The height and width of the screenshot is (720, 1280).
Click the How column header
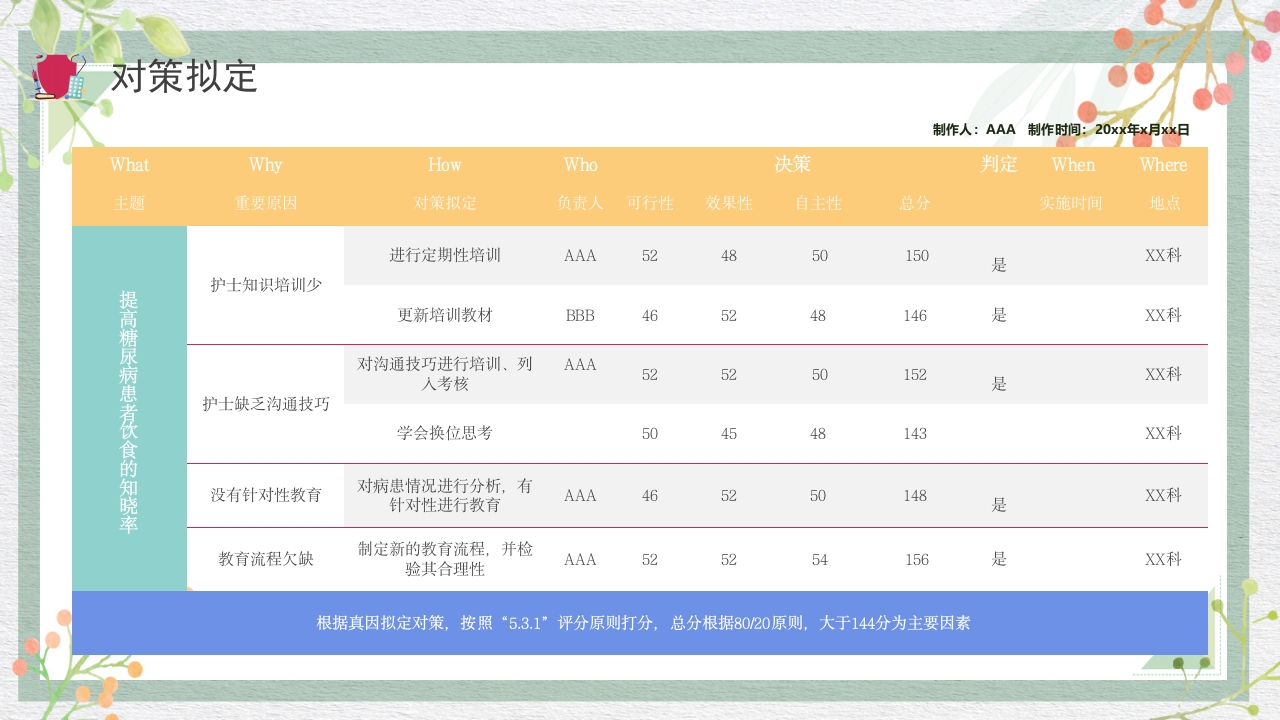pyautogui.click(x=443, y=165)
